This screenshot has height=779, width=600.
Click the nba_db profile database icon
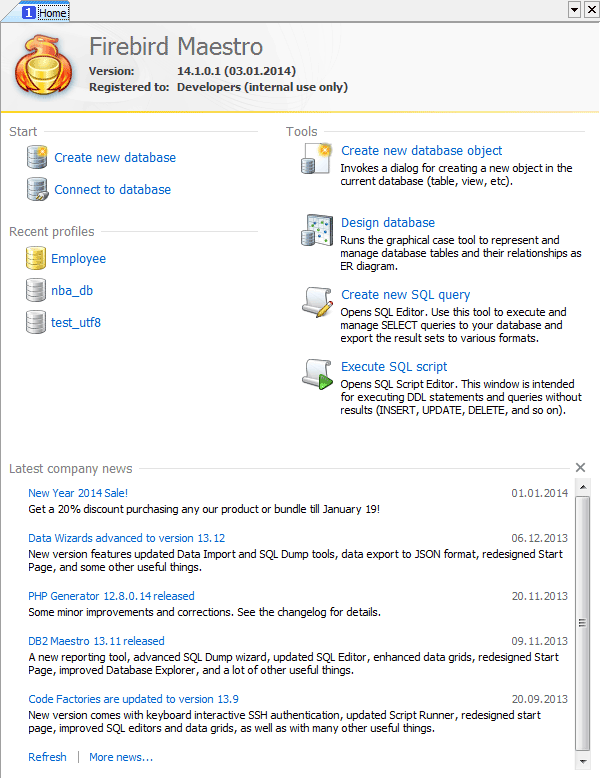pyautogui.click(x=36, y=291)
